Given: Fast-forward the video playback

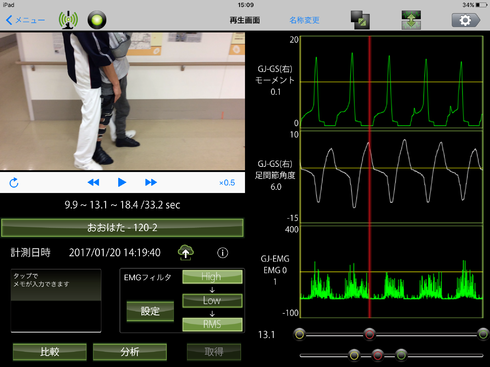Looking at the screenshot, I should (151, 182).
